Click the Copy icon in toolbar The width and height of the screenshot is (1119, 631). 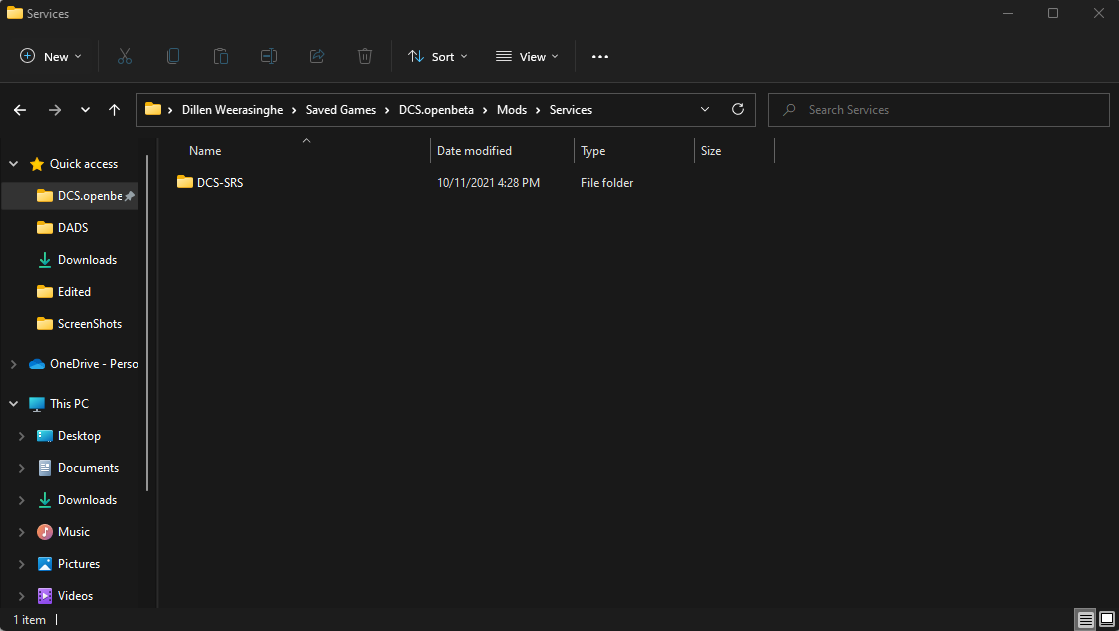click(173, 56)
